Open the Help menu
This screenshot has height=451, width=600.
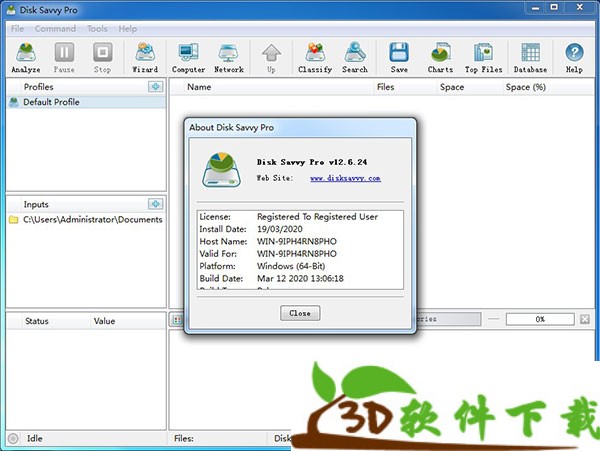(x=127, y=29)
